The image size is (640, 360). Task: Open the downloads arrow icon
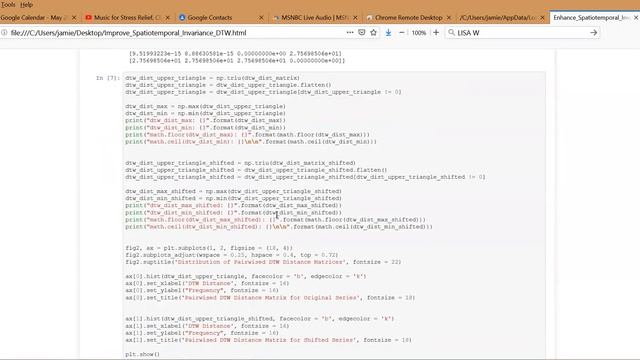tap(388, 33)
